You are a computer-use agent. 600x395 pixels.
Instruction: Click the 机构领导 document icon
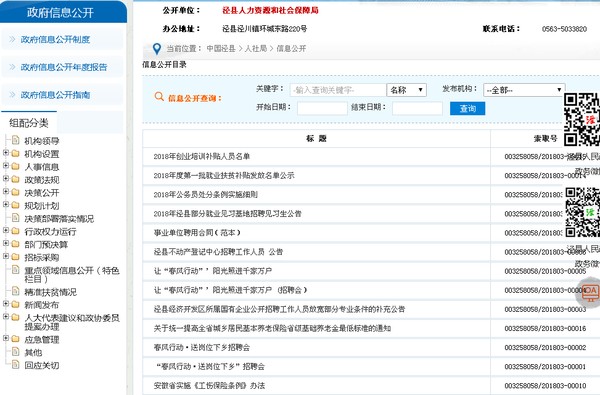[x=15, y=140]
